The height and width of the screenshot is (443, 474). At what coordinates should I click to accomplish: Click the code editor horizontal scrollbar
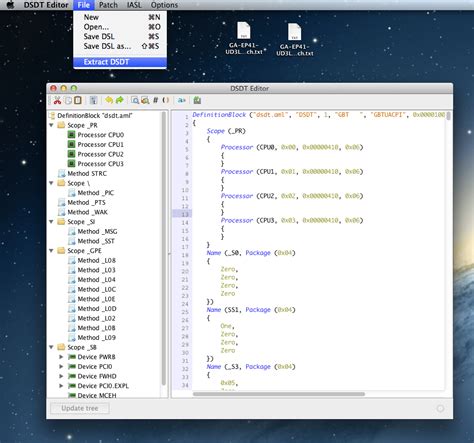pyautogui.click(x=279, y=394)
